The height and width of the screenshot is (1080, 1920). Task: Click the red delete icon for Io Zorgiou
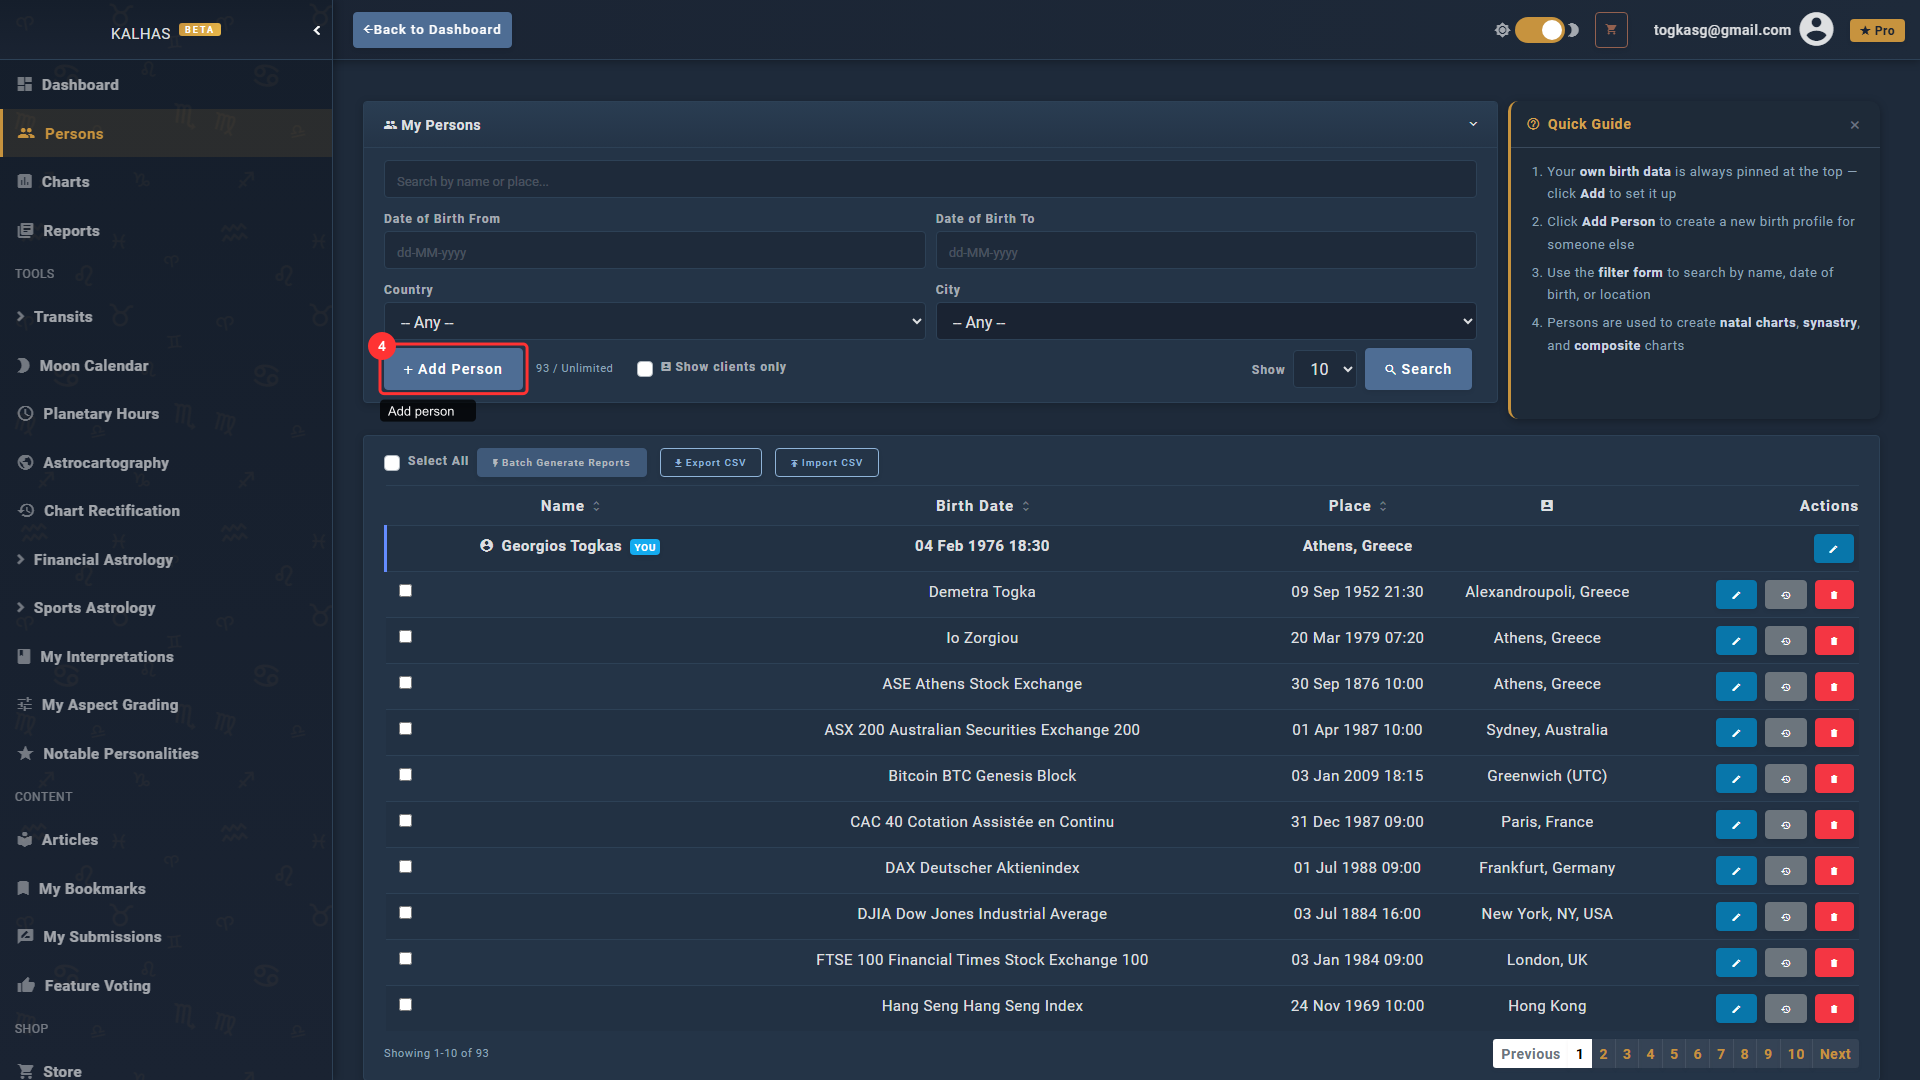click(1833, 641)
